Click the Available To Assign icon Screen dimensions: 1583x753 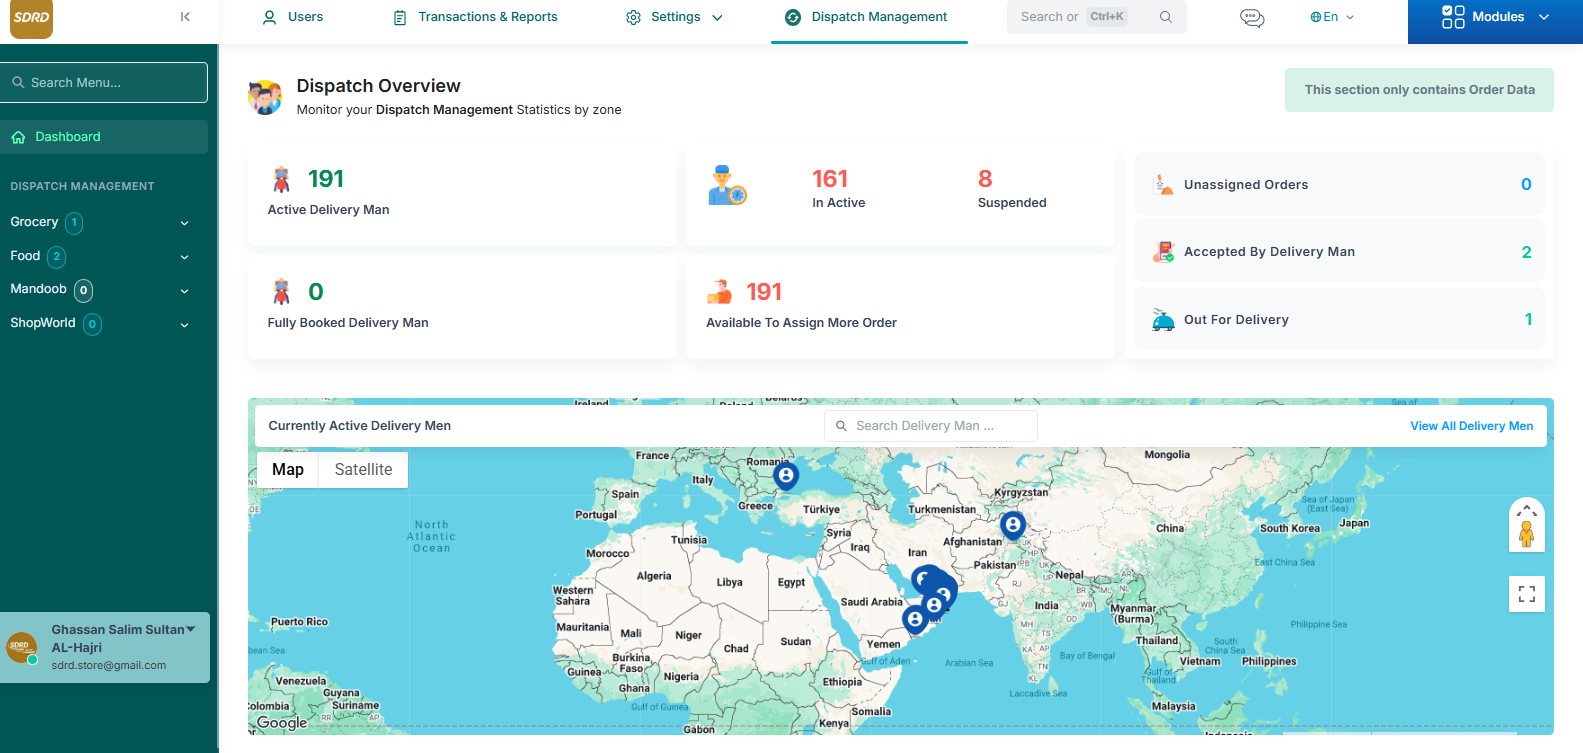click(x=720, y=291)
